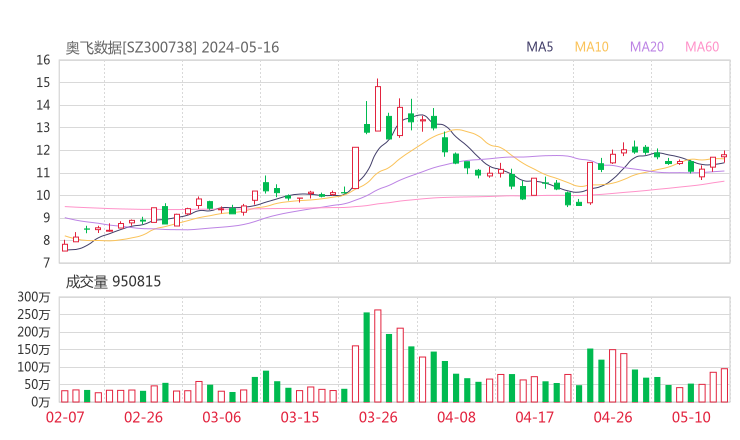
Task: Click the 15 price axis label
Action: pos(43,83)
